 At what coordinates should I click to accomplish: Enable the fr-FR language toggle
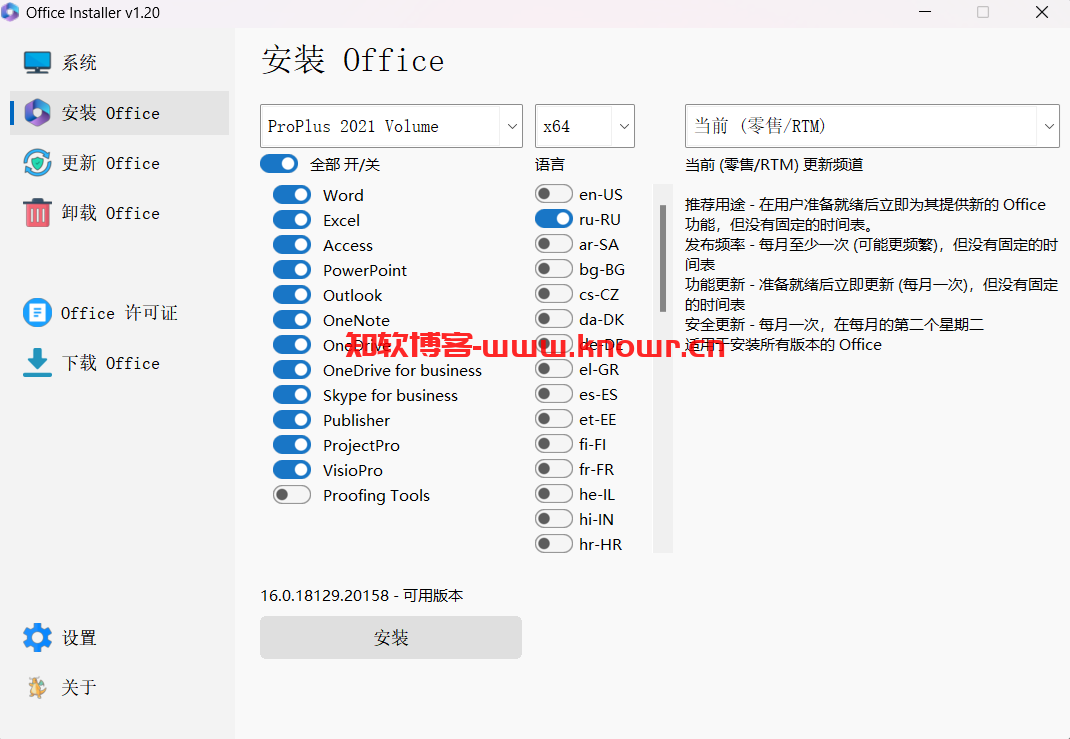pos(553,469)
